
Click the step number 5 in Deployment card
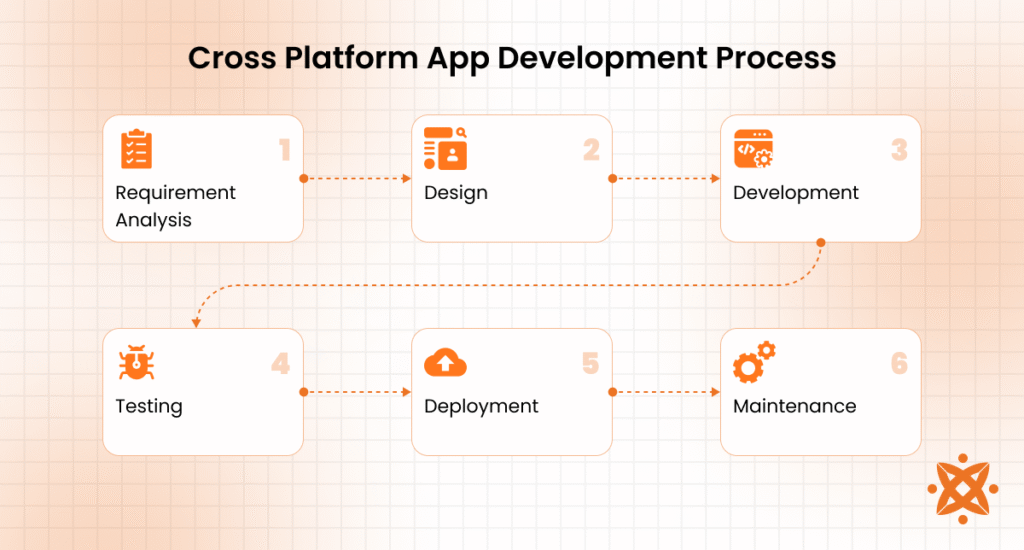590,363
